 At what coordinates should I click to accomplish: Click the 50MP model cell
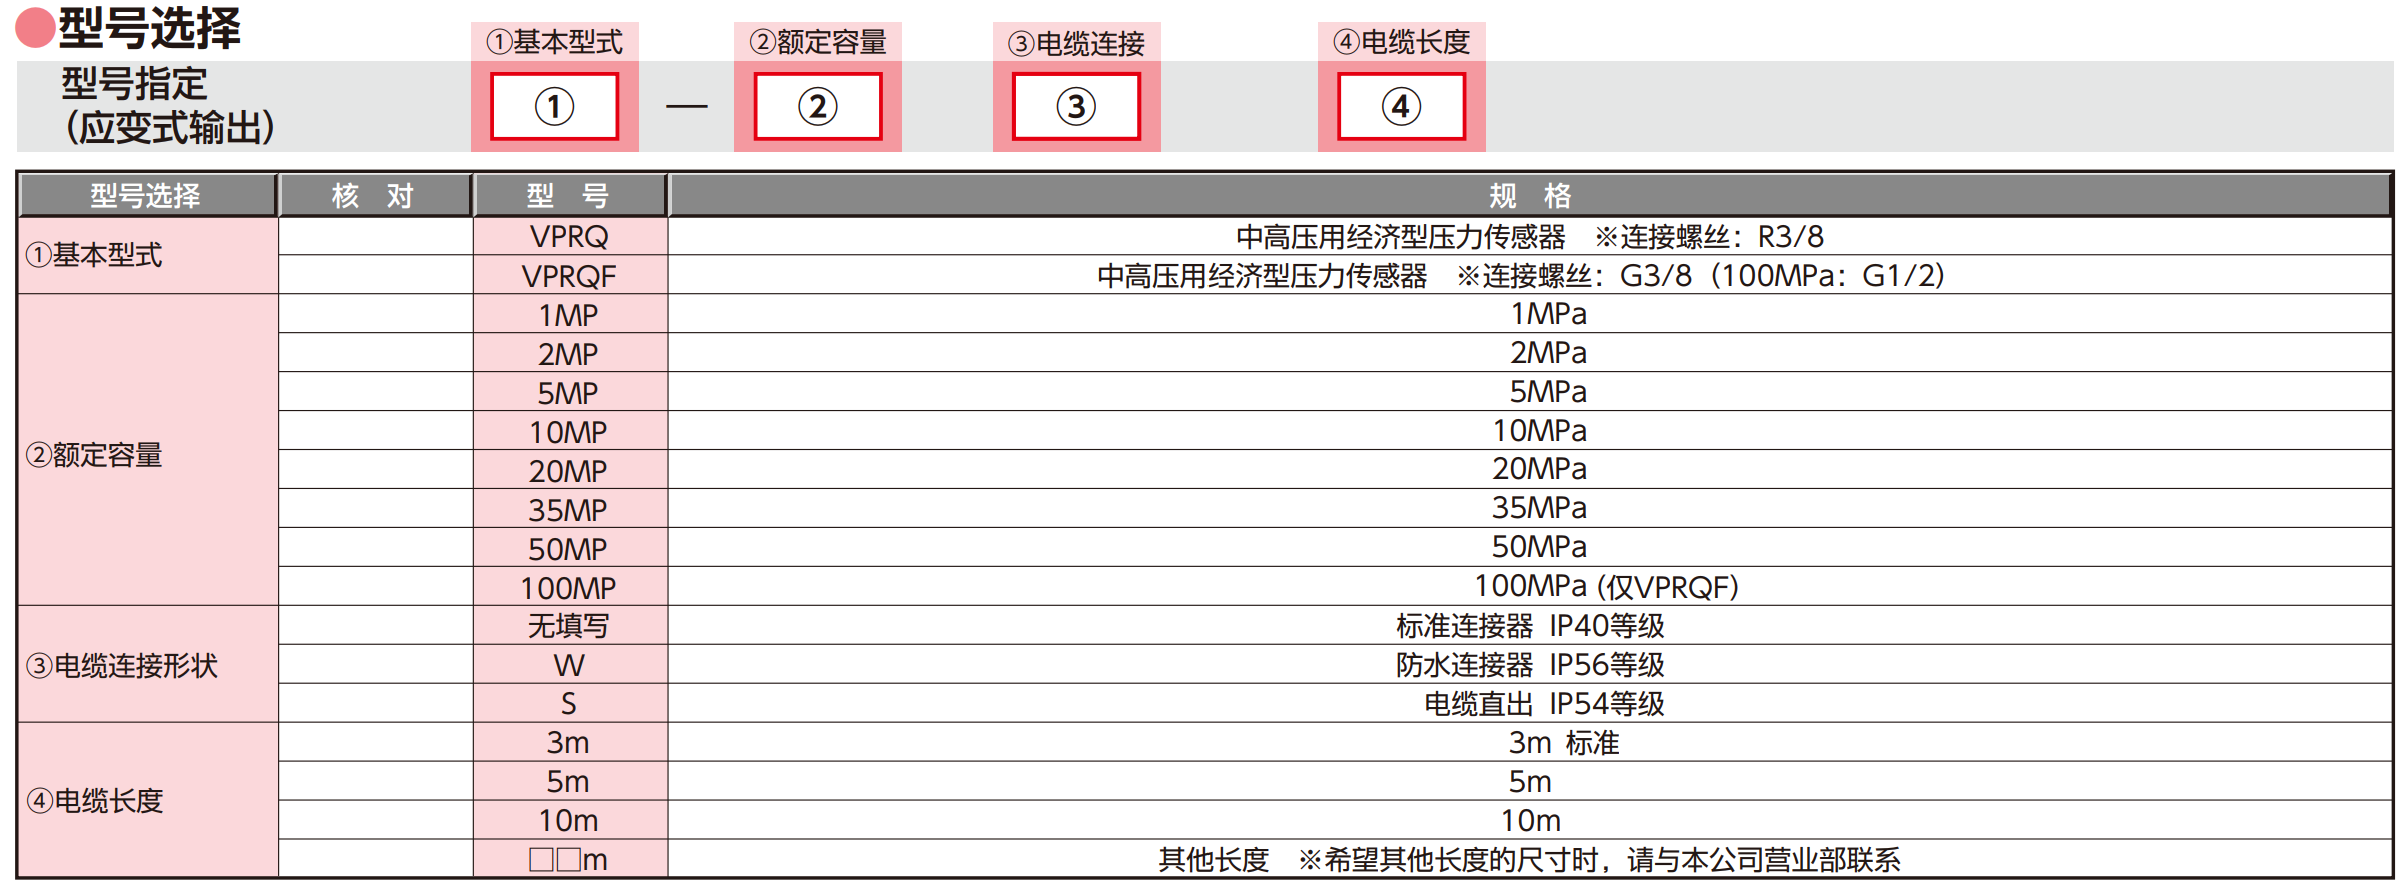pos(570,548)
